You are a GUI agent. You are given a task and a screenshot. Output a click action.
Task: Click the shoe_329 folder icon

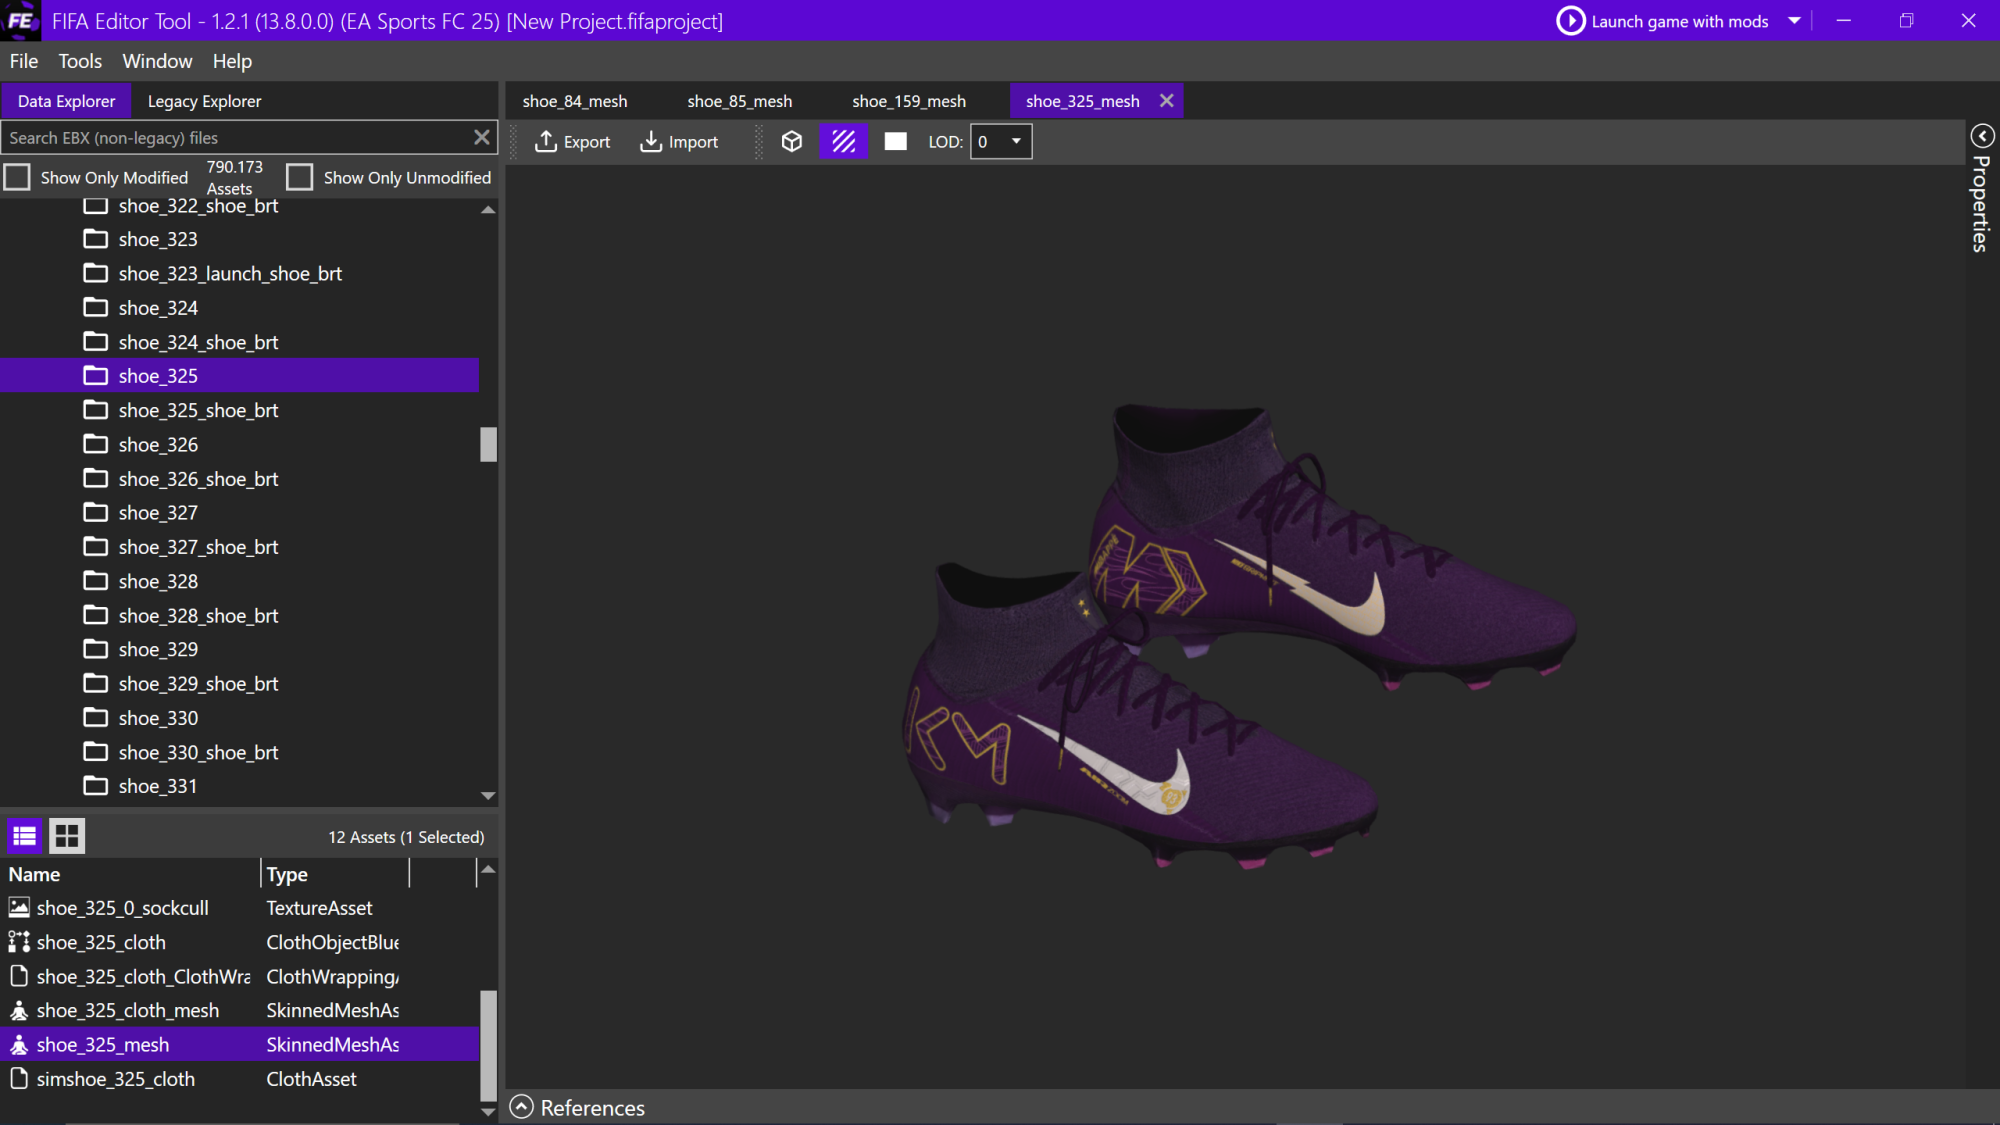pos(96,650)
